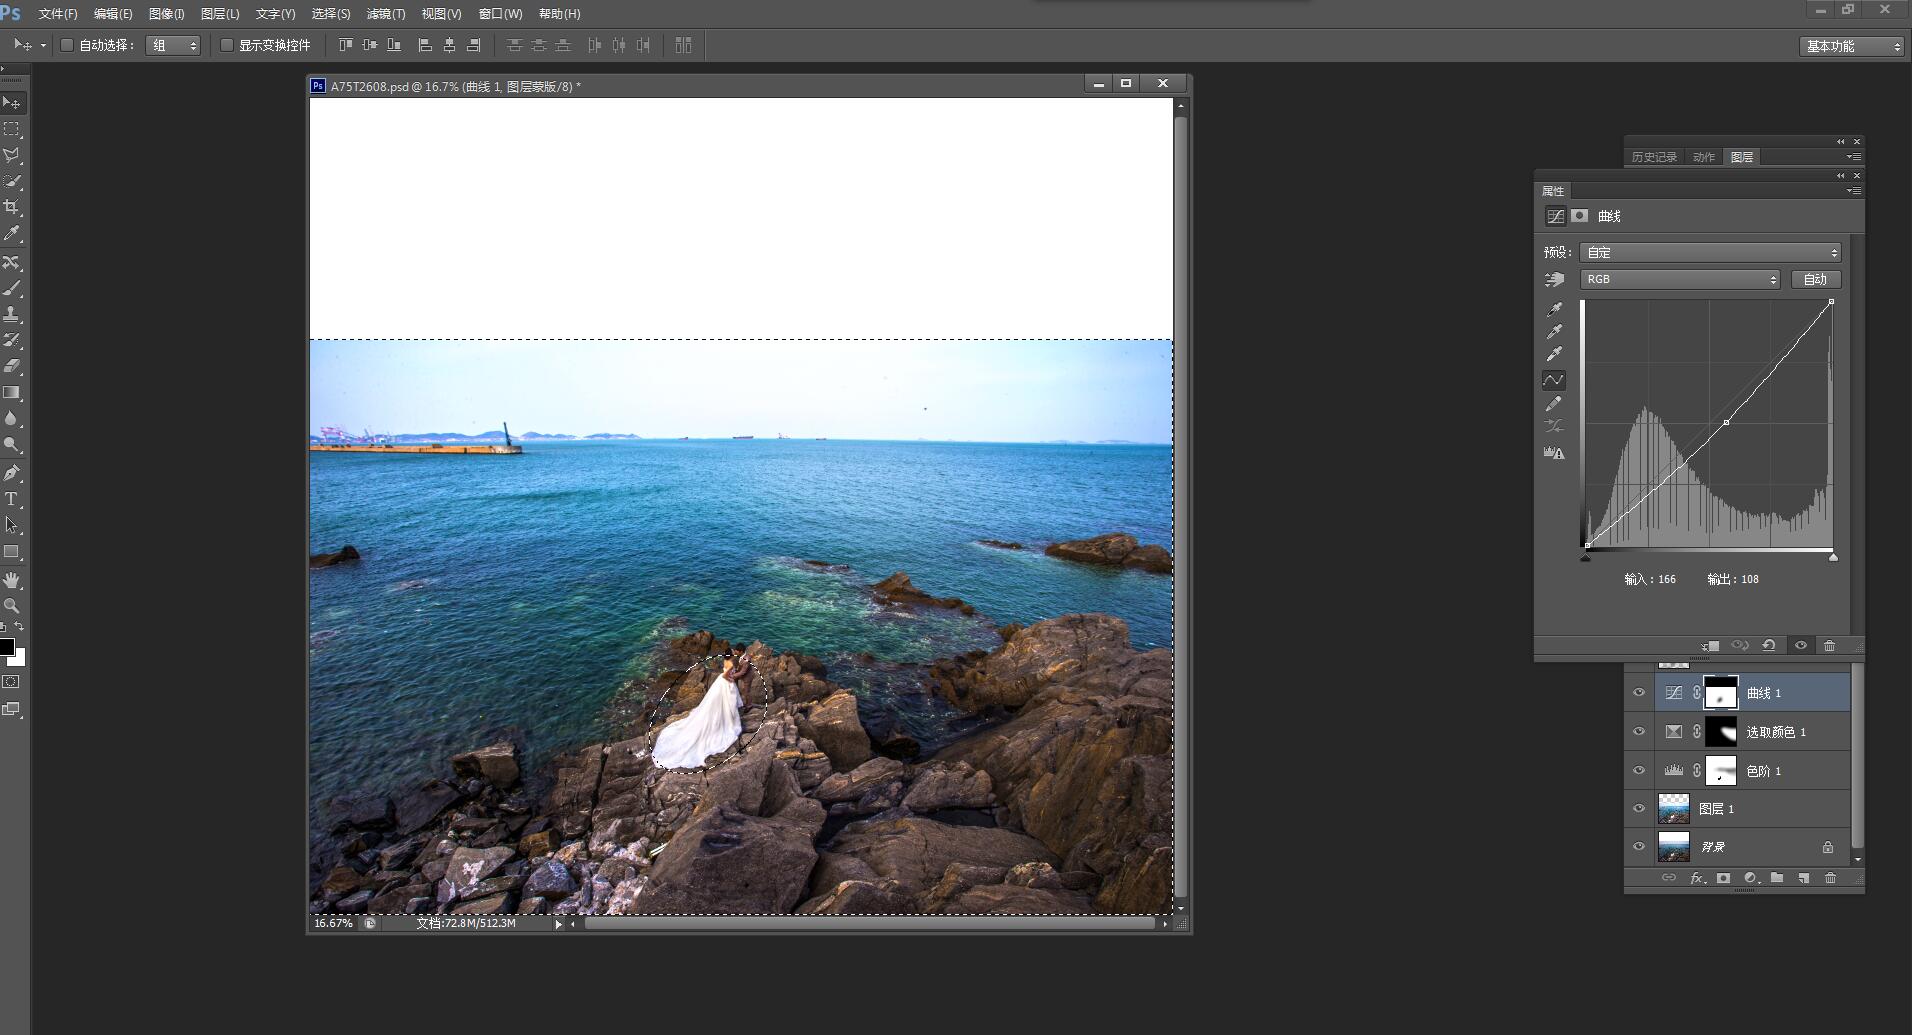The height and width of the screenshot is (1035, 1912).
Task: Select the Zoom magnifier tool
Action: (12, 606)
